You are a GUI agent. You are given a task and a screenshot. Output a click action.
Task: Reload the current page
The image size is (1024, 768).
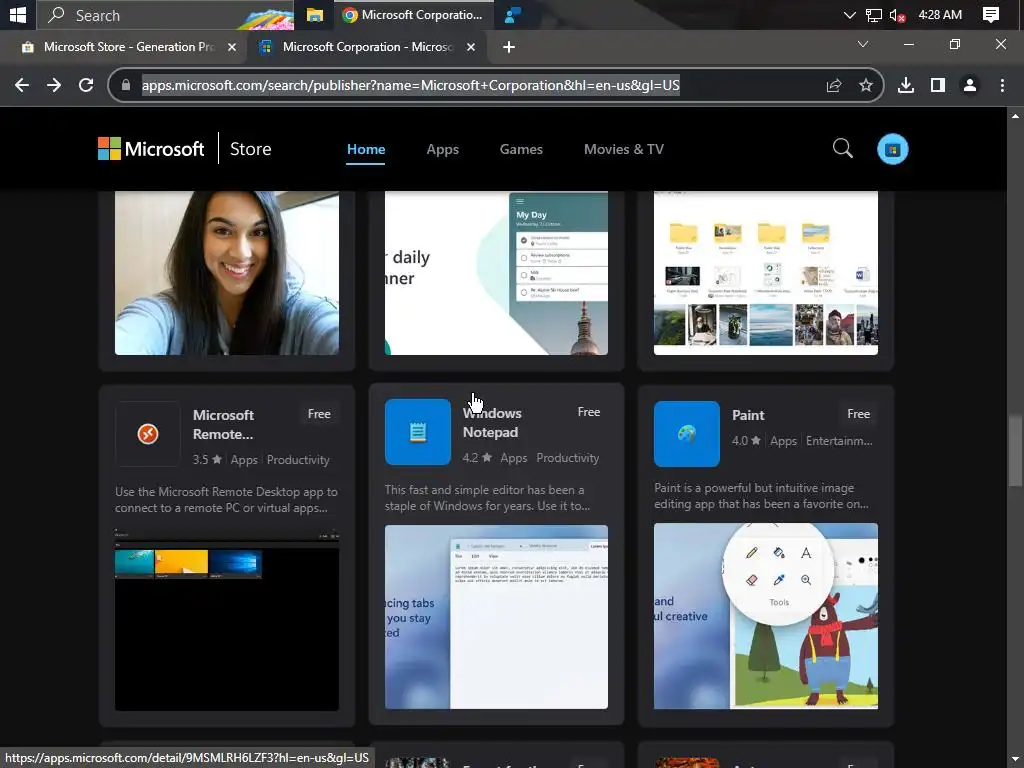pos(86,85)
